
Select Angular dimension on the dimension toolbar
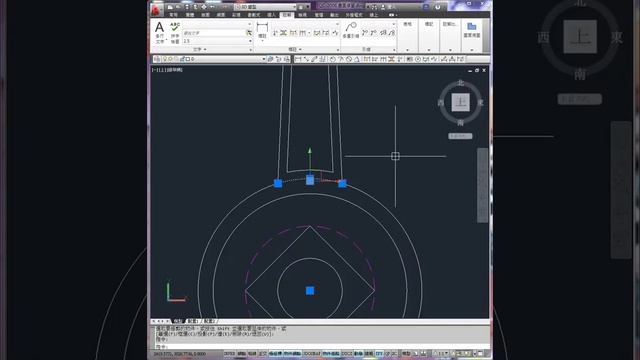click(357, 59)
